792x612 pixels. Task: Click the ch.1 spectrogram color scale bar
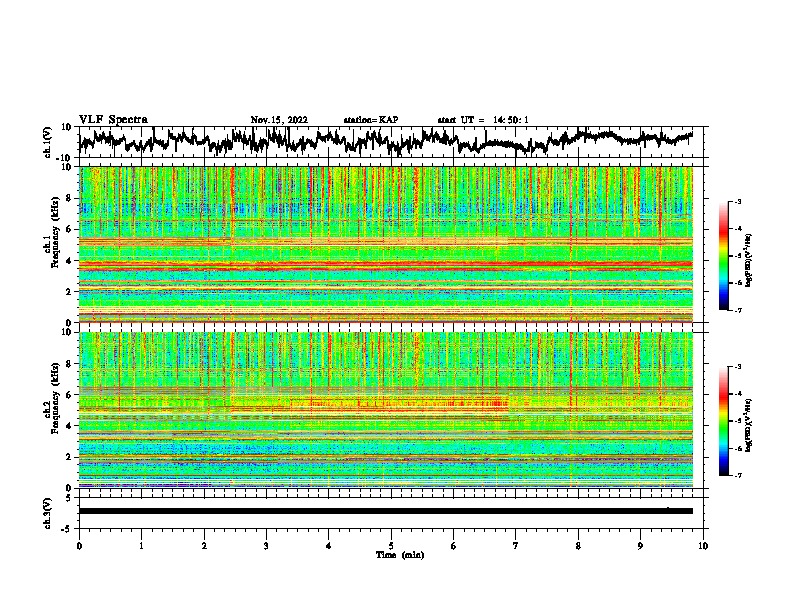click(723, 256)
